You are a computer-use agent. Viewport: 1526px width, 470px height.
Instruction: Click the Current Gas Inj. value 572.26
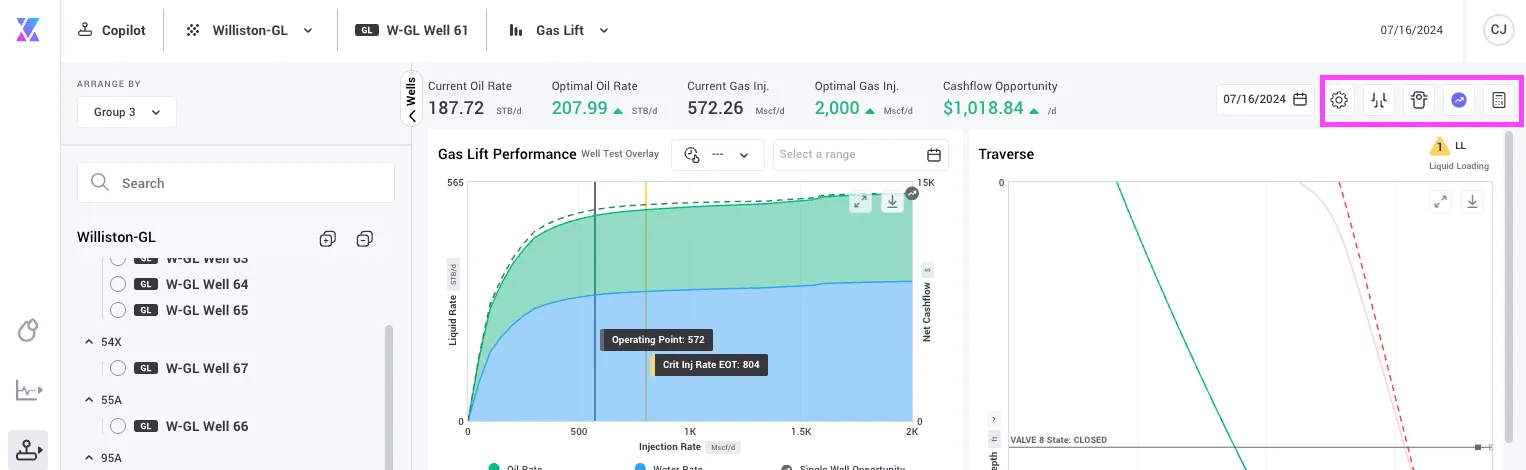click(x=715, y=108)
